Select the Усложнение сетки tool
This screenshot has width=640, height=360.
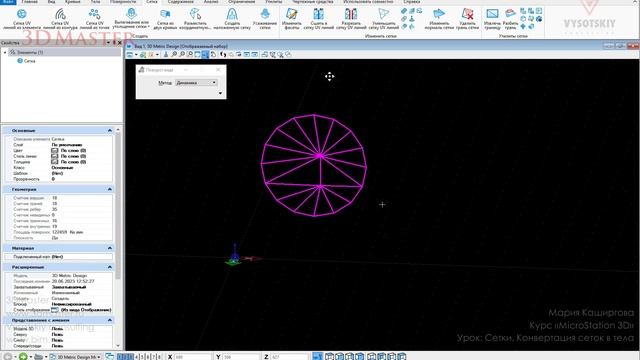point(265,19)
